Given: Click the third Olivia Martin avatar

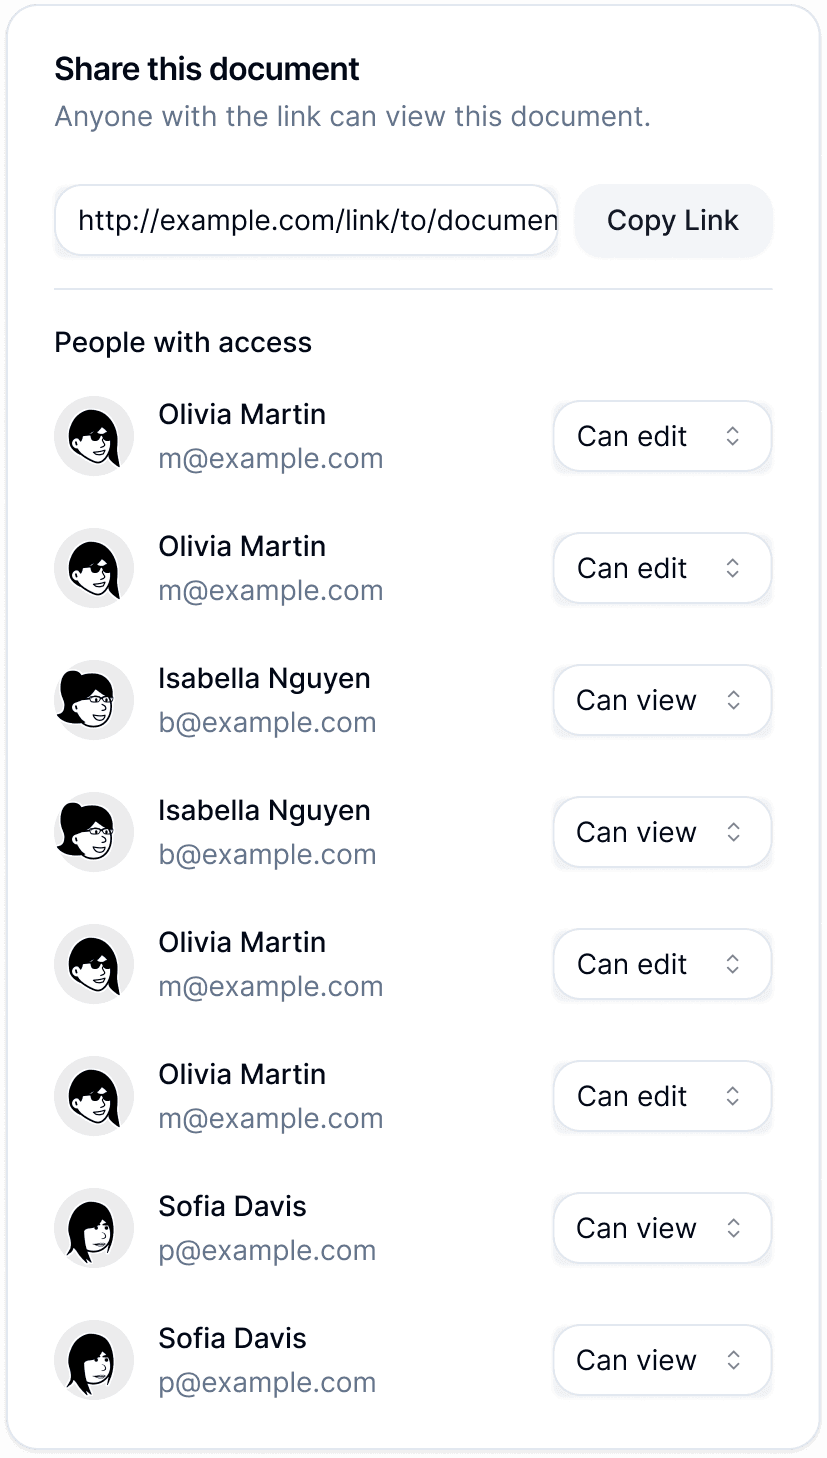Looking at the screenshot, I should (x=94, y=964).
